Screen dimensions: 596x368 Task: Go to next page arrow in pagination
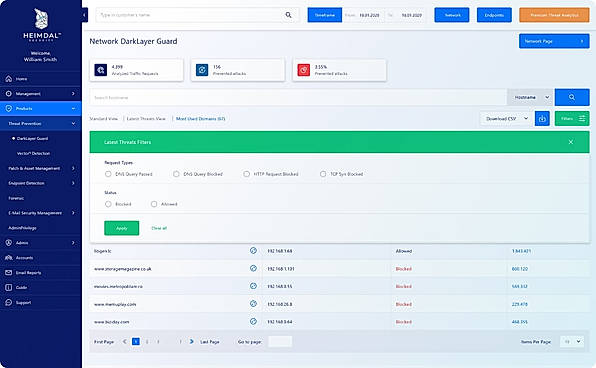pyautogui.click(x=192, y=342)
